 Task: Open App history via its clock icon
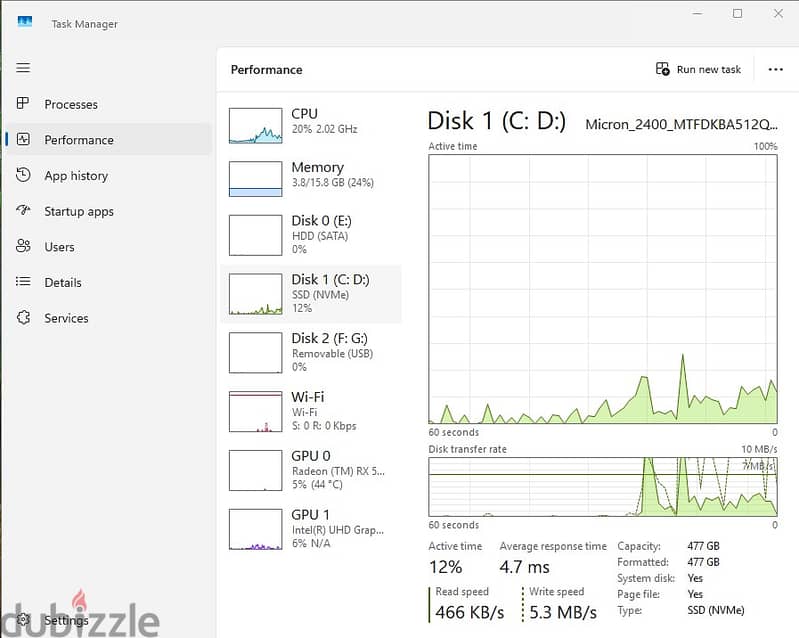click(23, 175)
